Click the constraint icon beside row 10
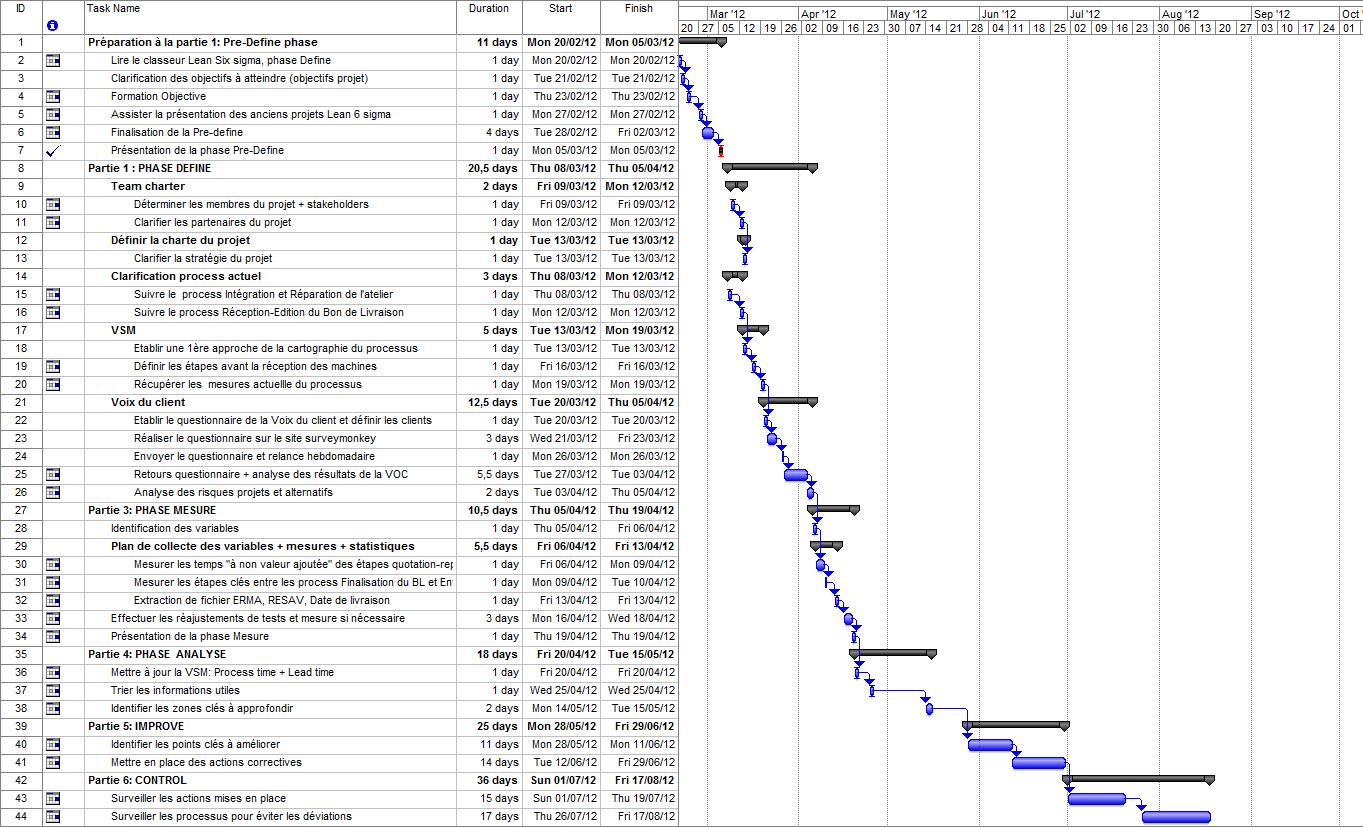 click(52, 205)
